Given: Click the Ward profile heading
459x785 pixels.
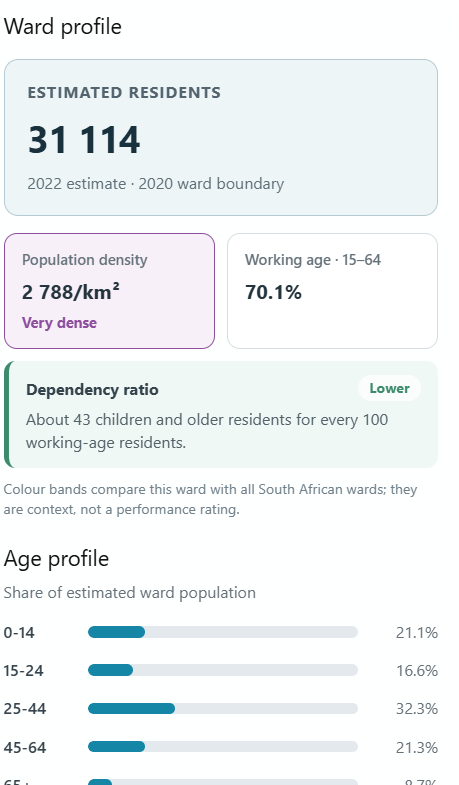Looking at the screenshot, I should coord(63,27).
